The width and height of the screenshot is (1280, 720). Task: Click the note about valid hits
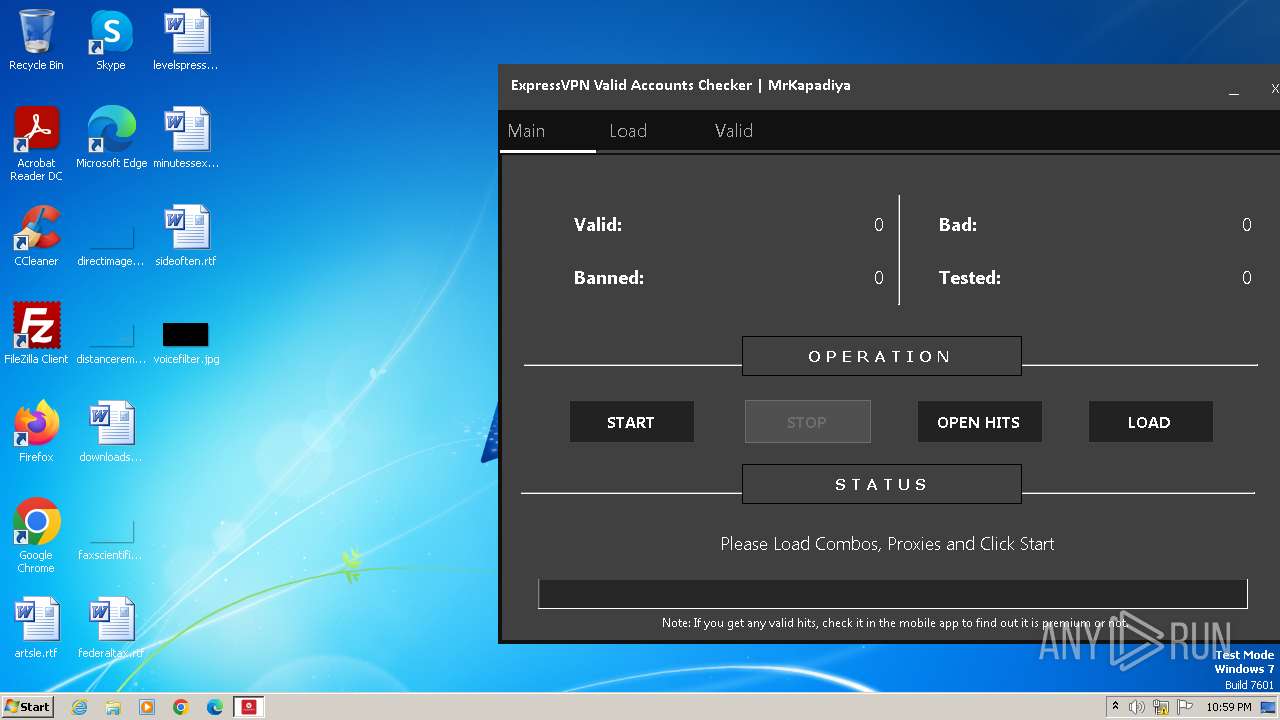coord(895,623)
